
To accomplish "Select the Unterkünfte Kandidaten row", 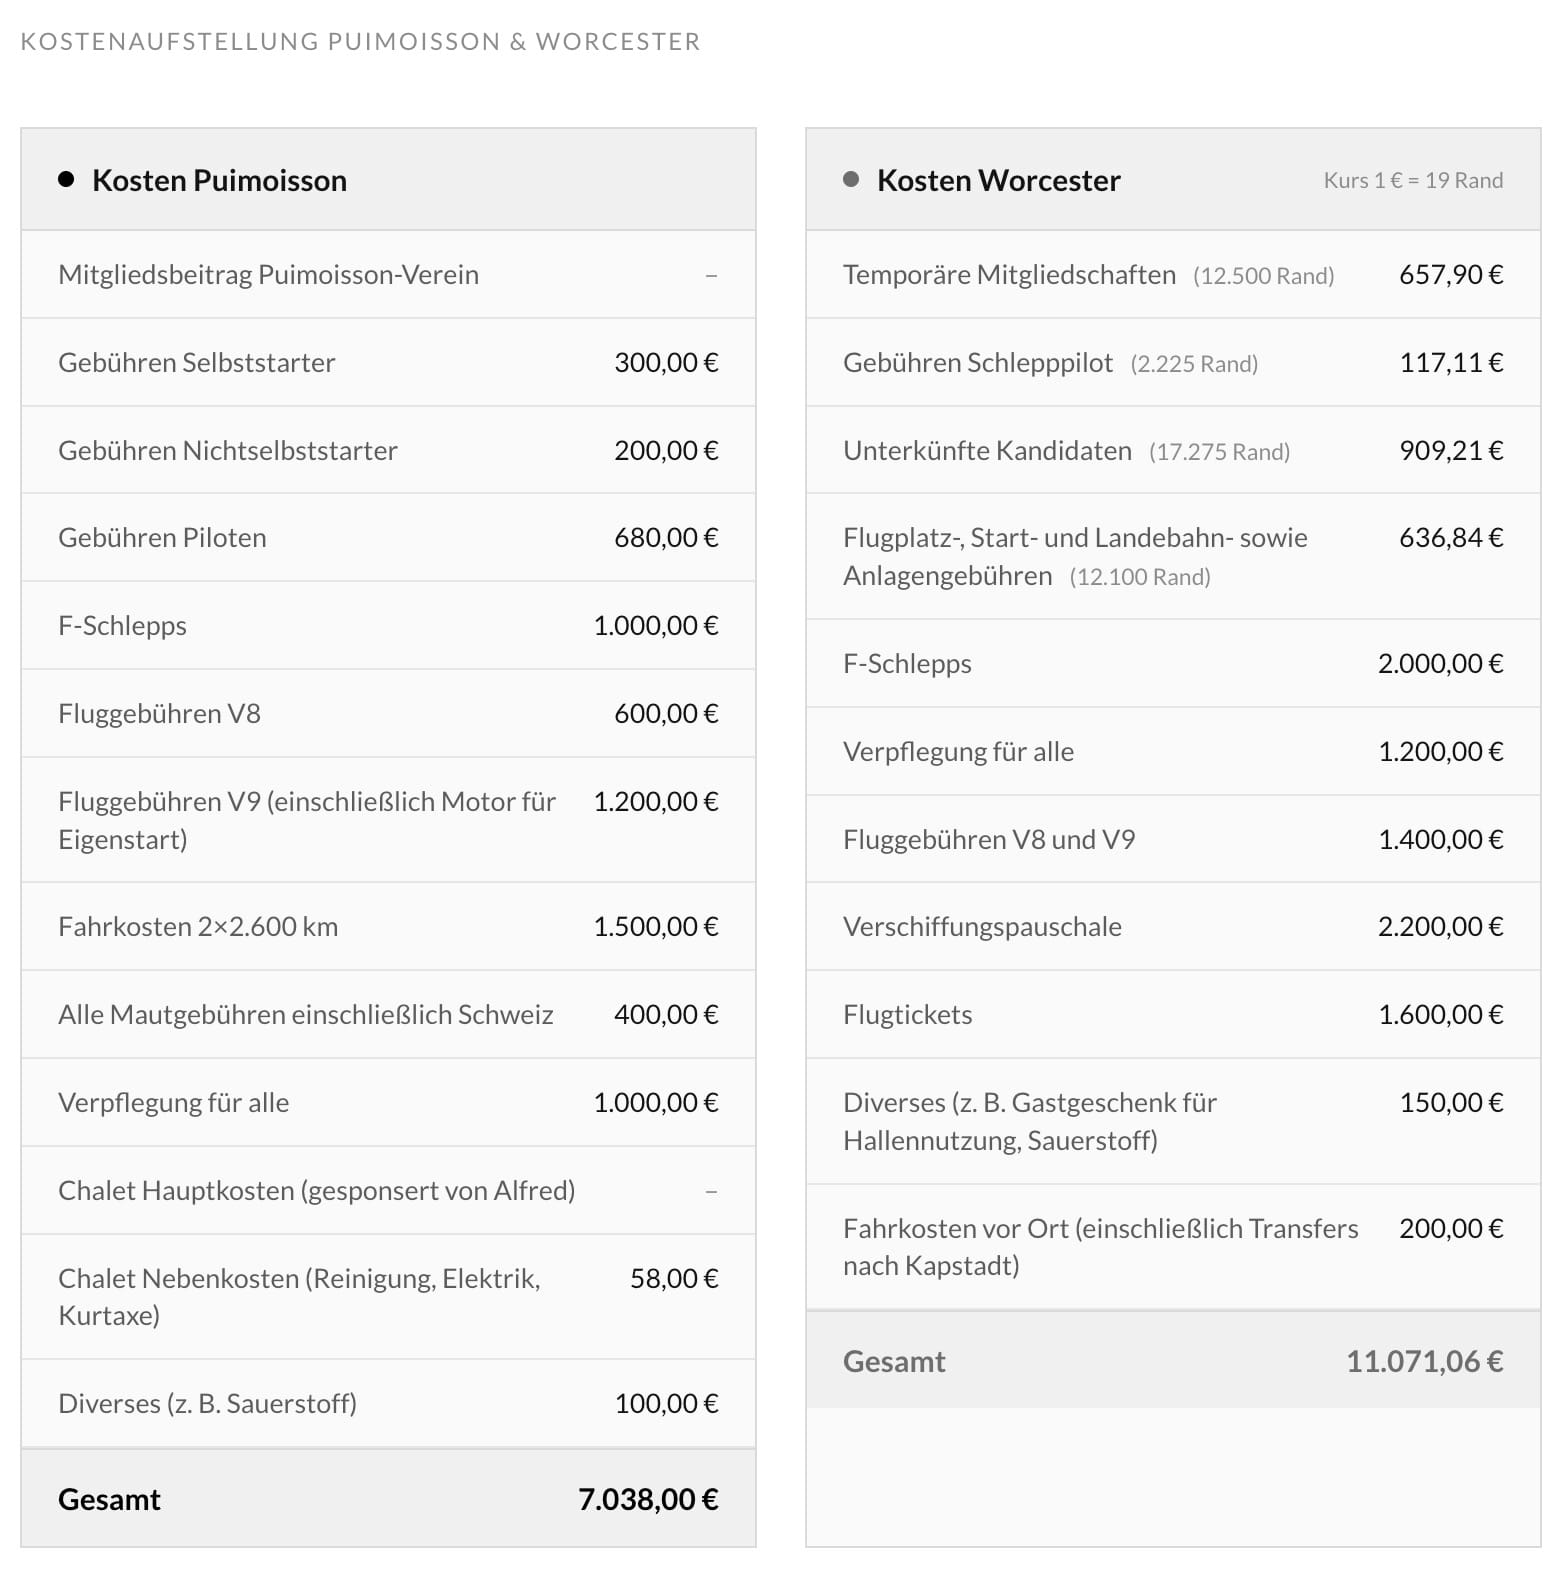I will click(x=1173, y=450).
